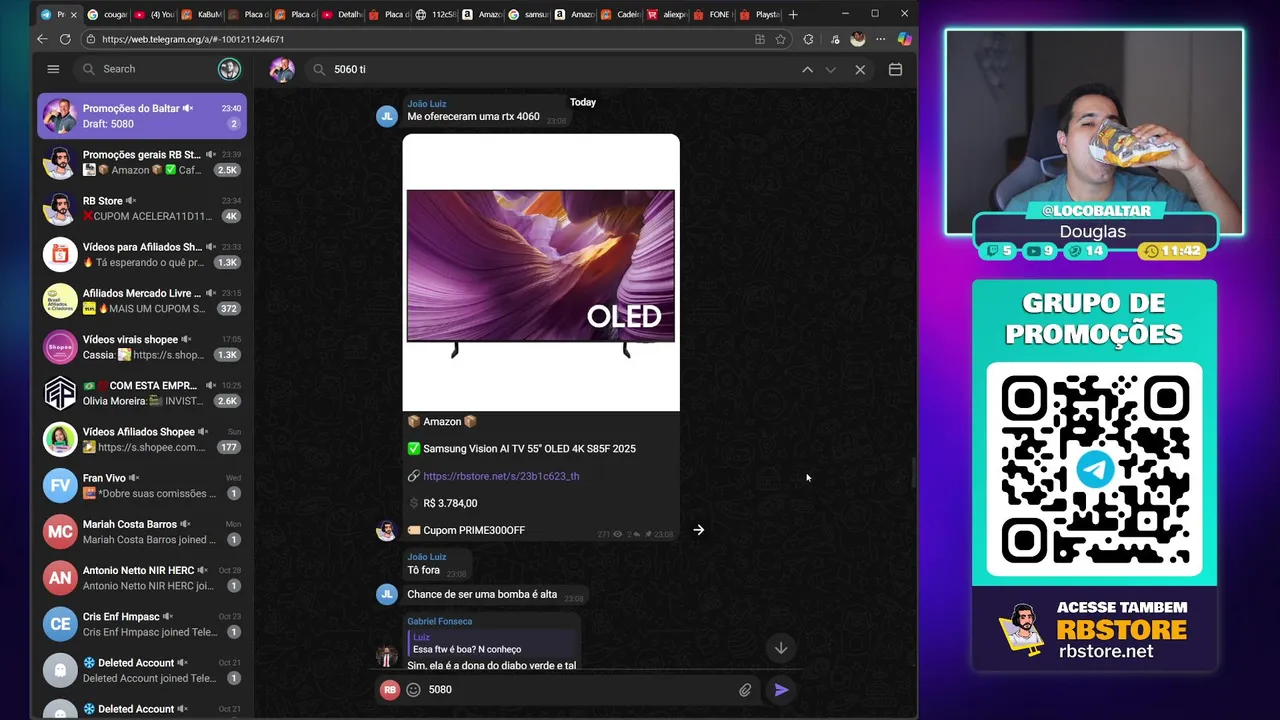Open the chat header avatar of Promoções do Baltar
This screenshot has width=1280, height=720.
point(282,70)
